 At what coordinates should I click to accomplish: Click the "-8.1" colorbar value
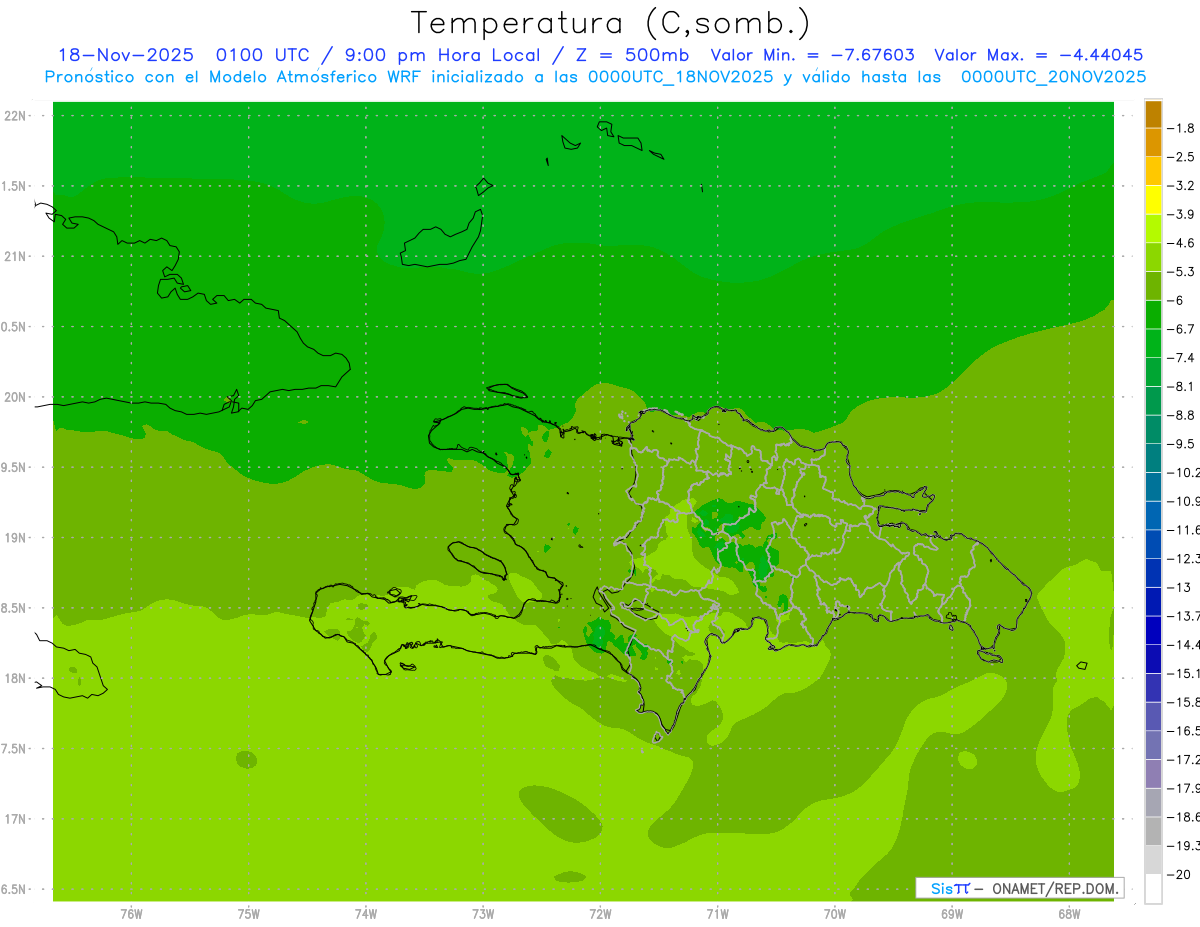click(x=1182, y=387)
